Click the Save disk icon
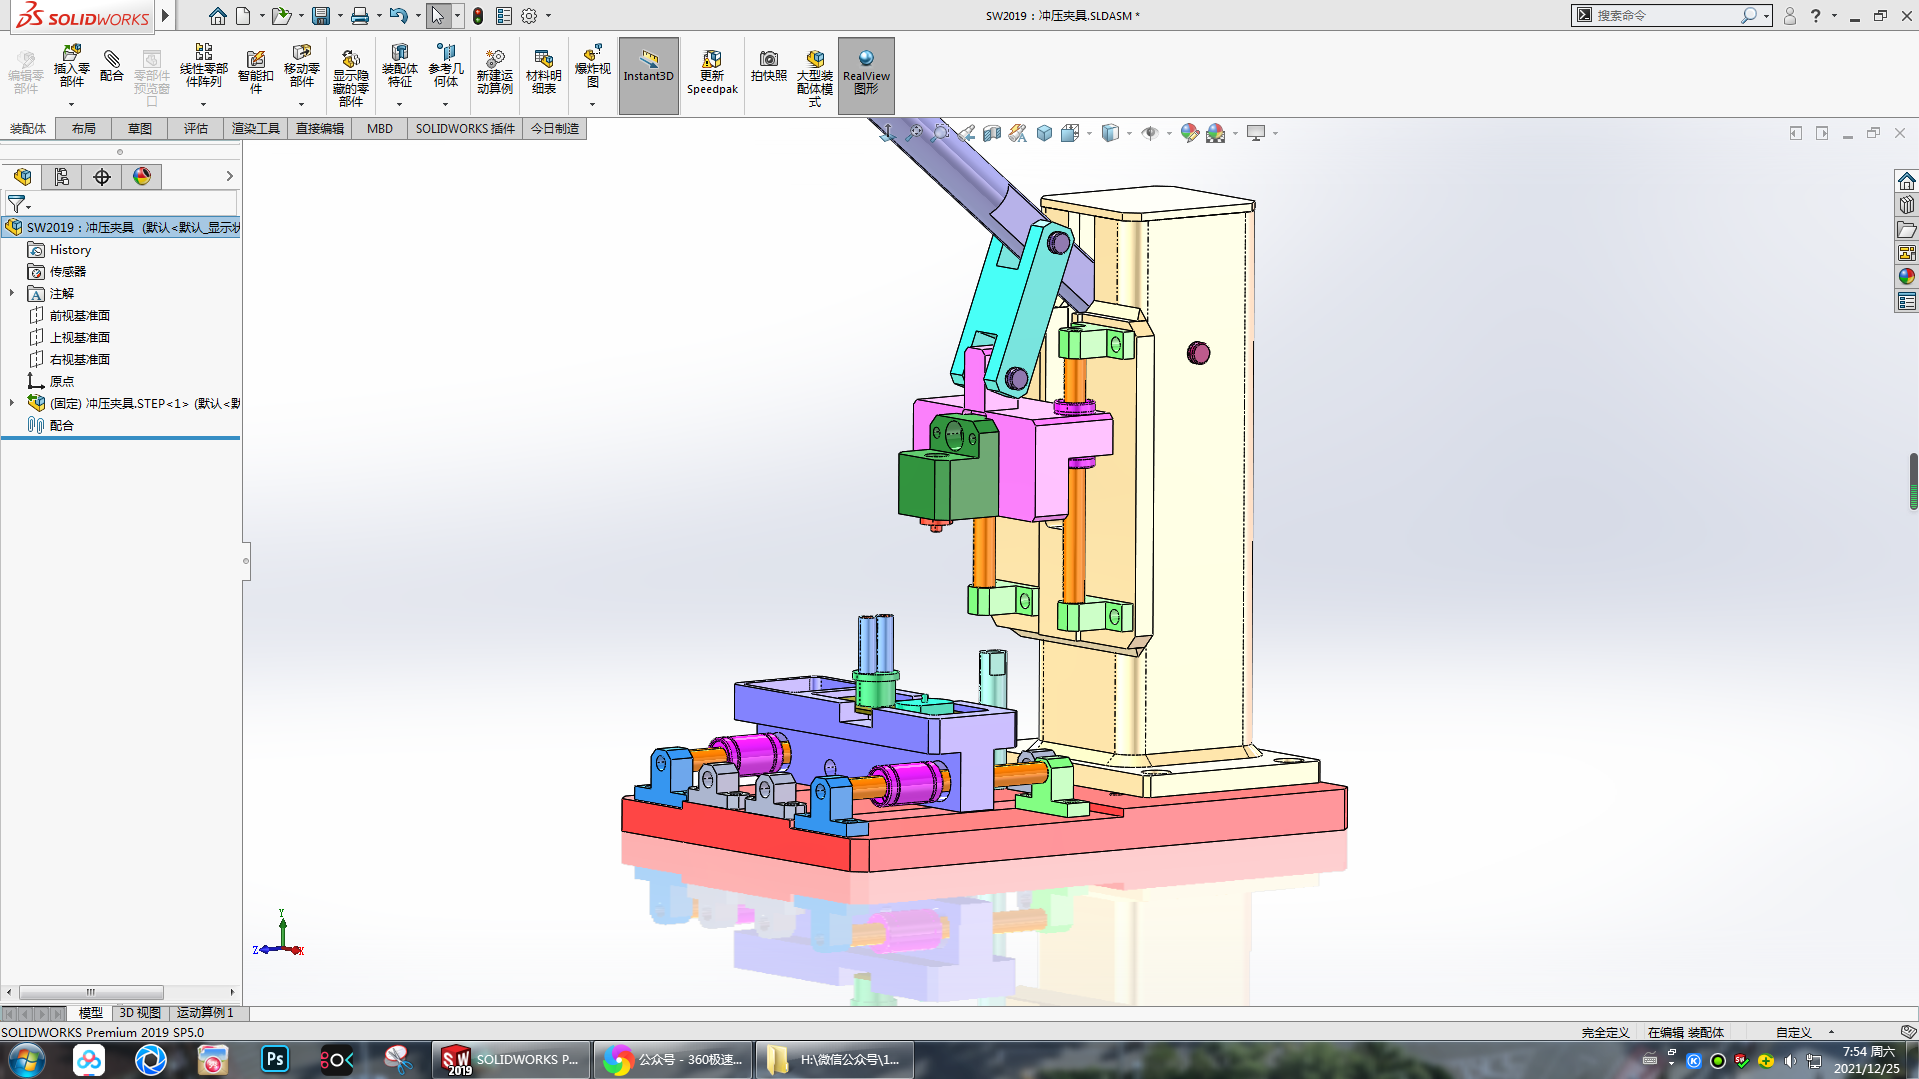The width and height of the screenshot is (1919, 1079). [320, 16]
